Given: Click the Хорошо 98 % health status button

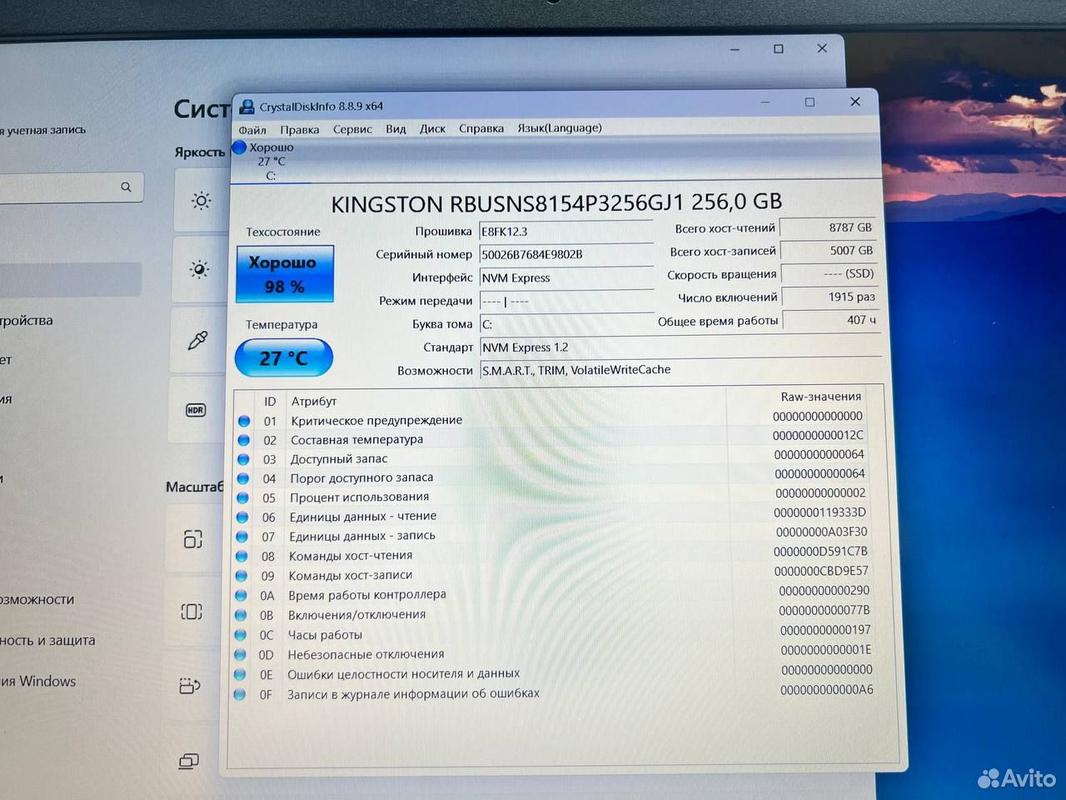Looking at the screenshot, I should (284, 273).
